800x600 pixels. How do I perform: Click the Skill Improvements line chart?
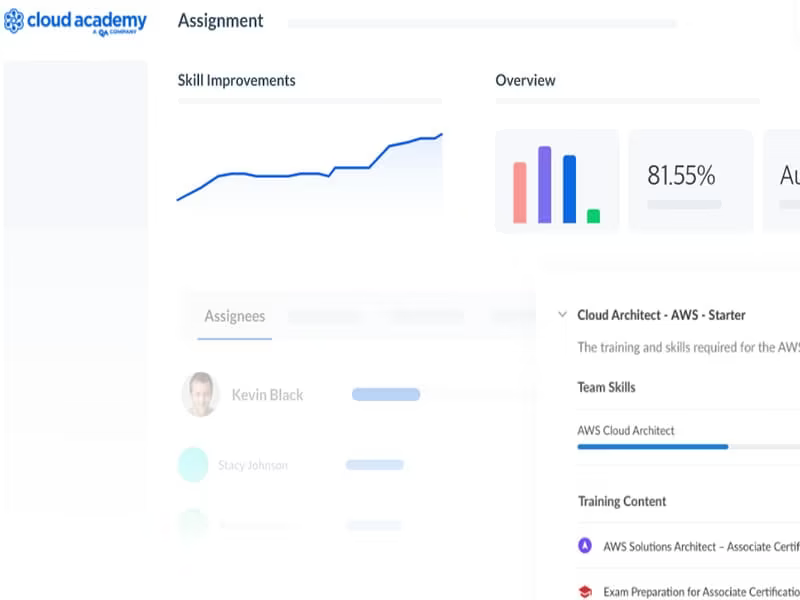310,171
